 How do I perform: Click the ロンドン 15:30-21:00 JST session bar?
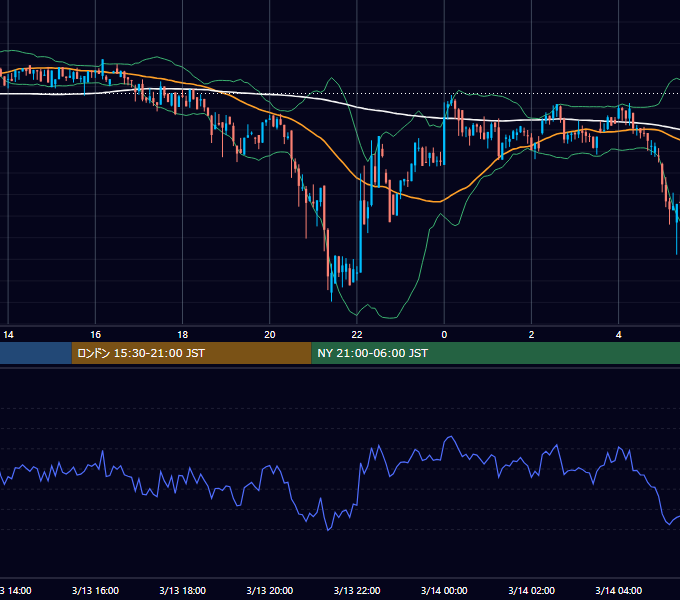point(191,353)
